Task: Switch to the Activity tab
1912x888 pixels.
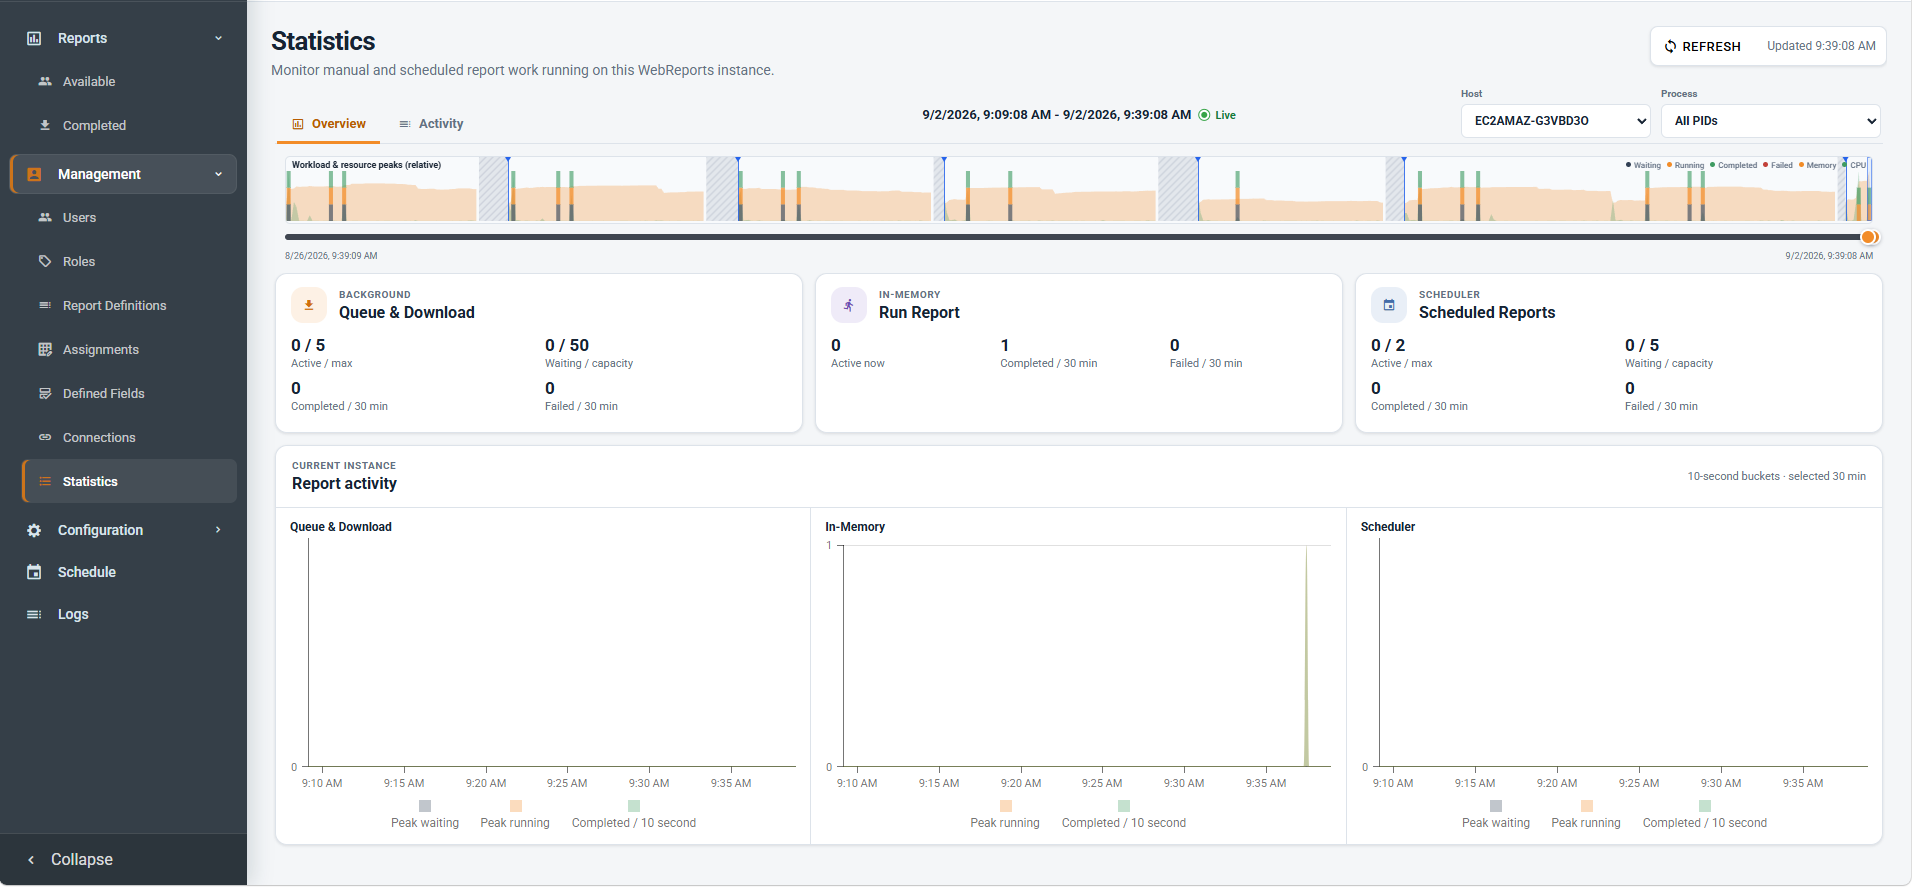Action: 431,124
